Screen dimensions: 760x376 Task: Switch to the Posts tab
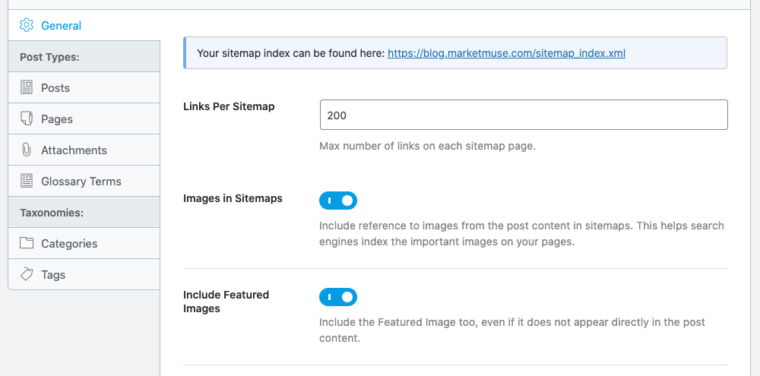[x=84, y=88]
